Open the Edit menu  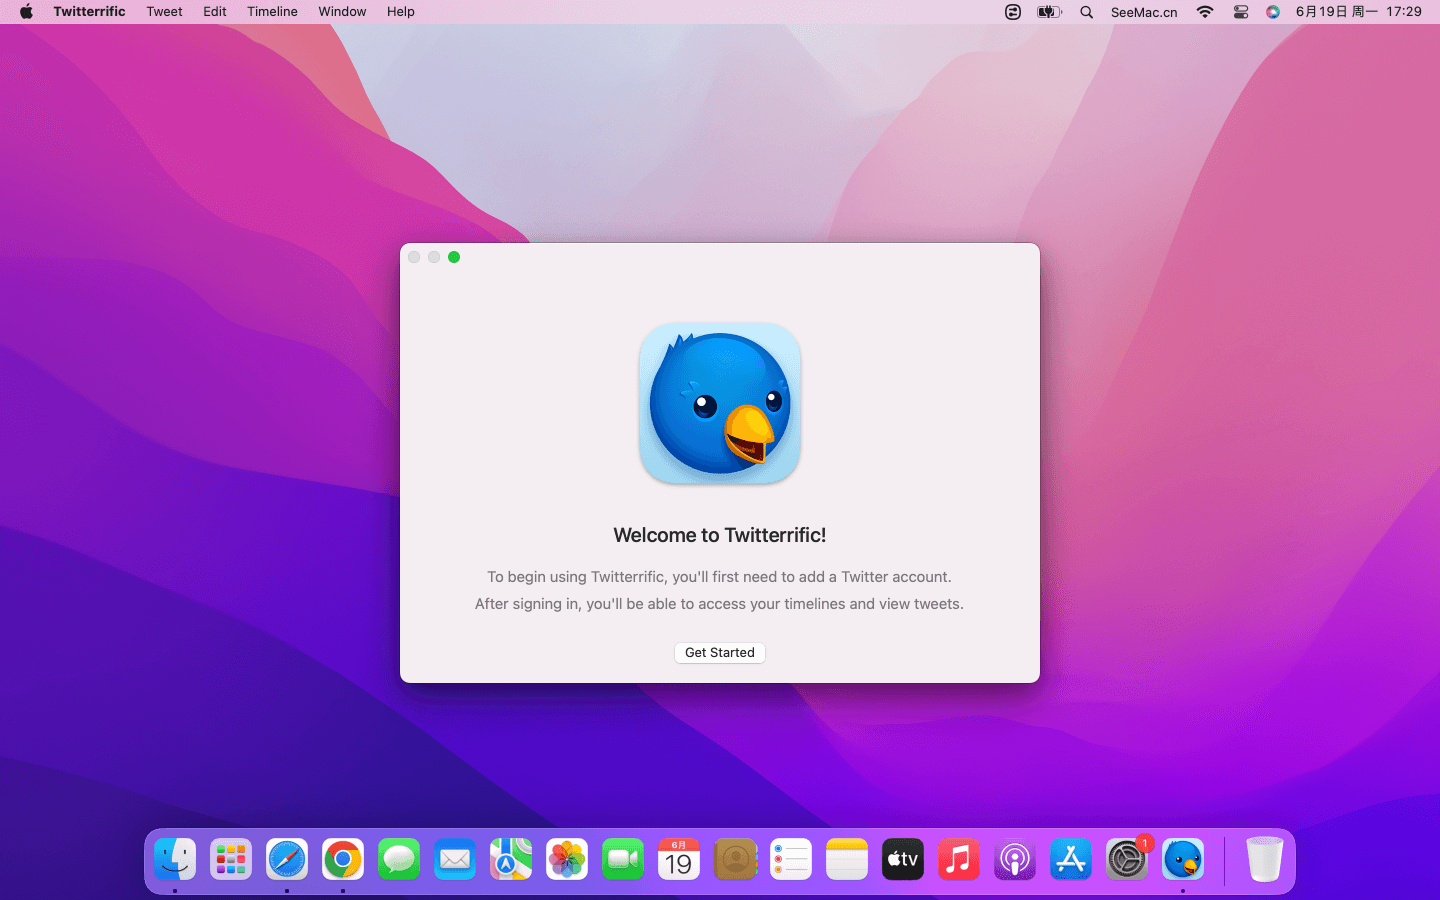click(x=215, y=12)
